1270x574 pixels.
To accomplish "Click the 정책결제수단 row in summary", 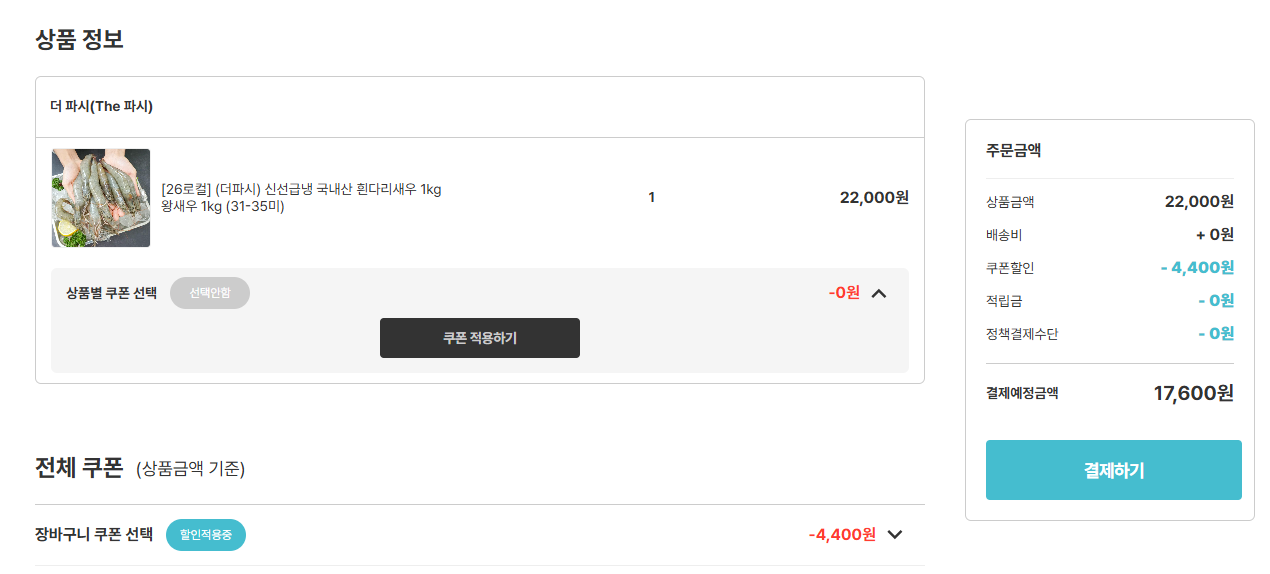I will pos(1110,334).
